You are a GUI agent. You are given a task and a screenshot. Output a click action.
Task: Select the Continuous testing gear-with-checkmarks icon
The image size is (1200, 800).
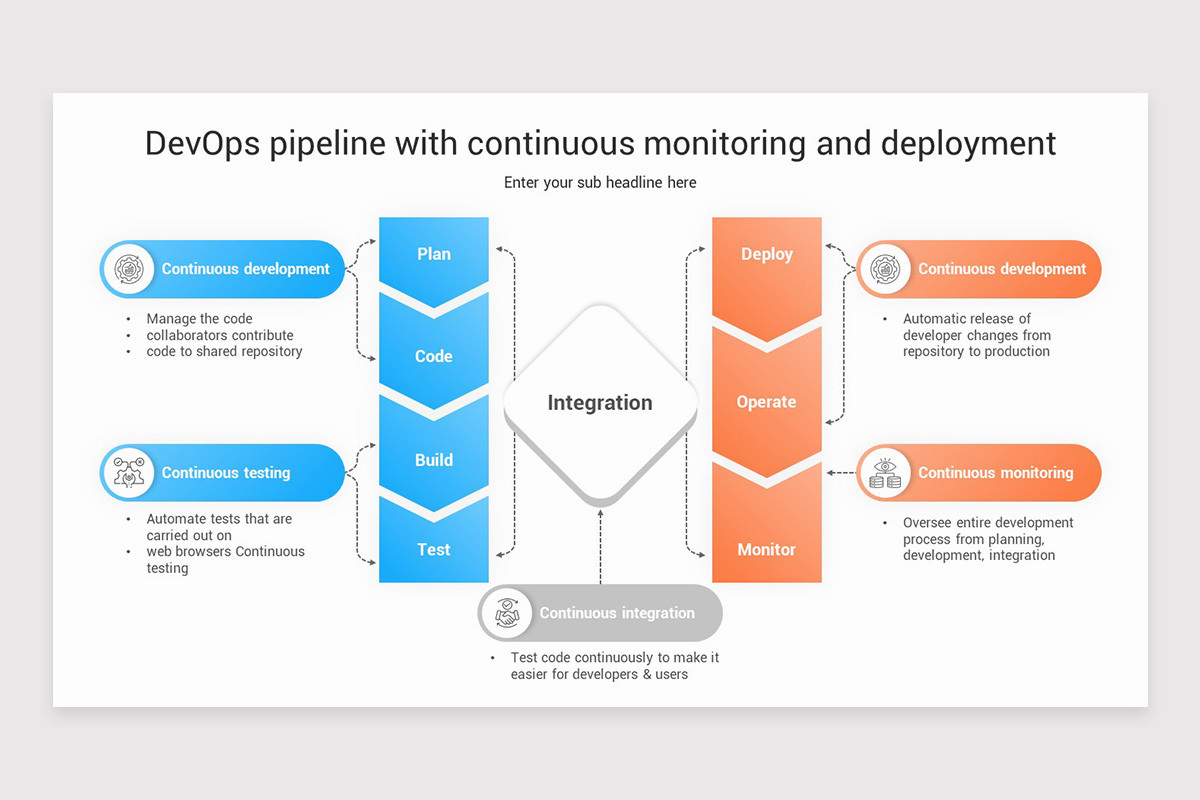pos(129,473)
